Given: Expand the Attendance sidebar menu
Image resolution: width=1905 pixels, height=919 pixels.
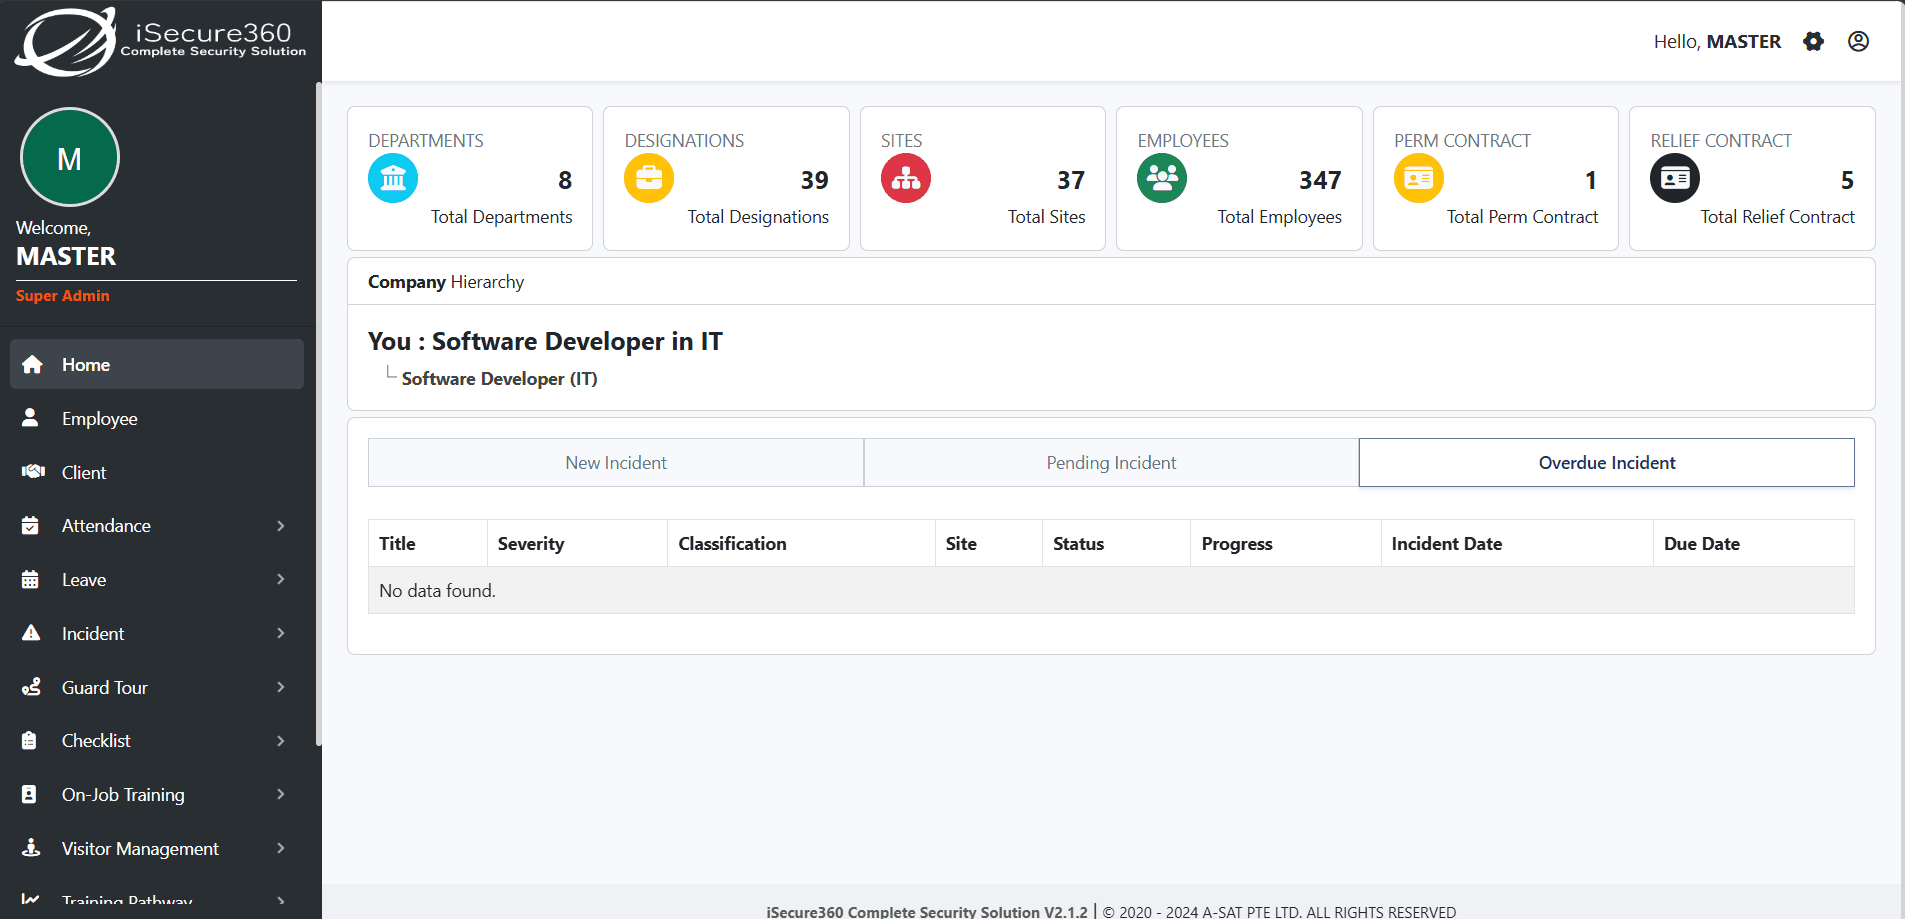Looking at the screenshot, I should (156, 526).
